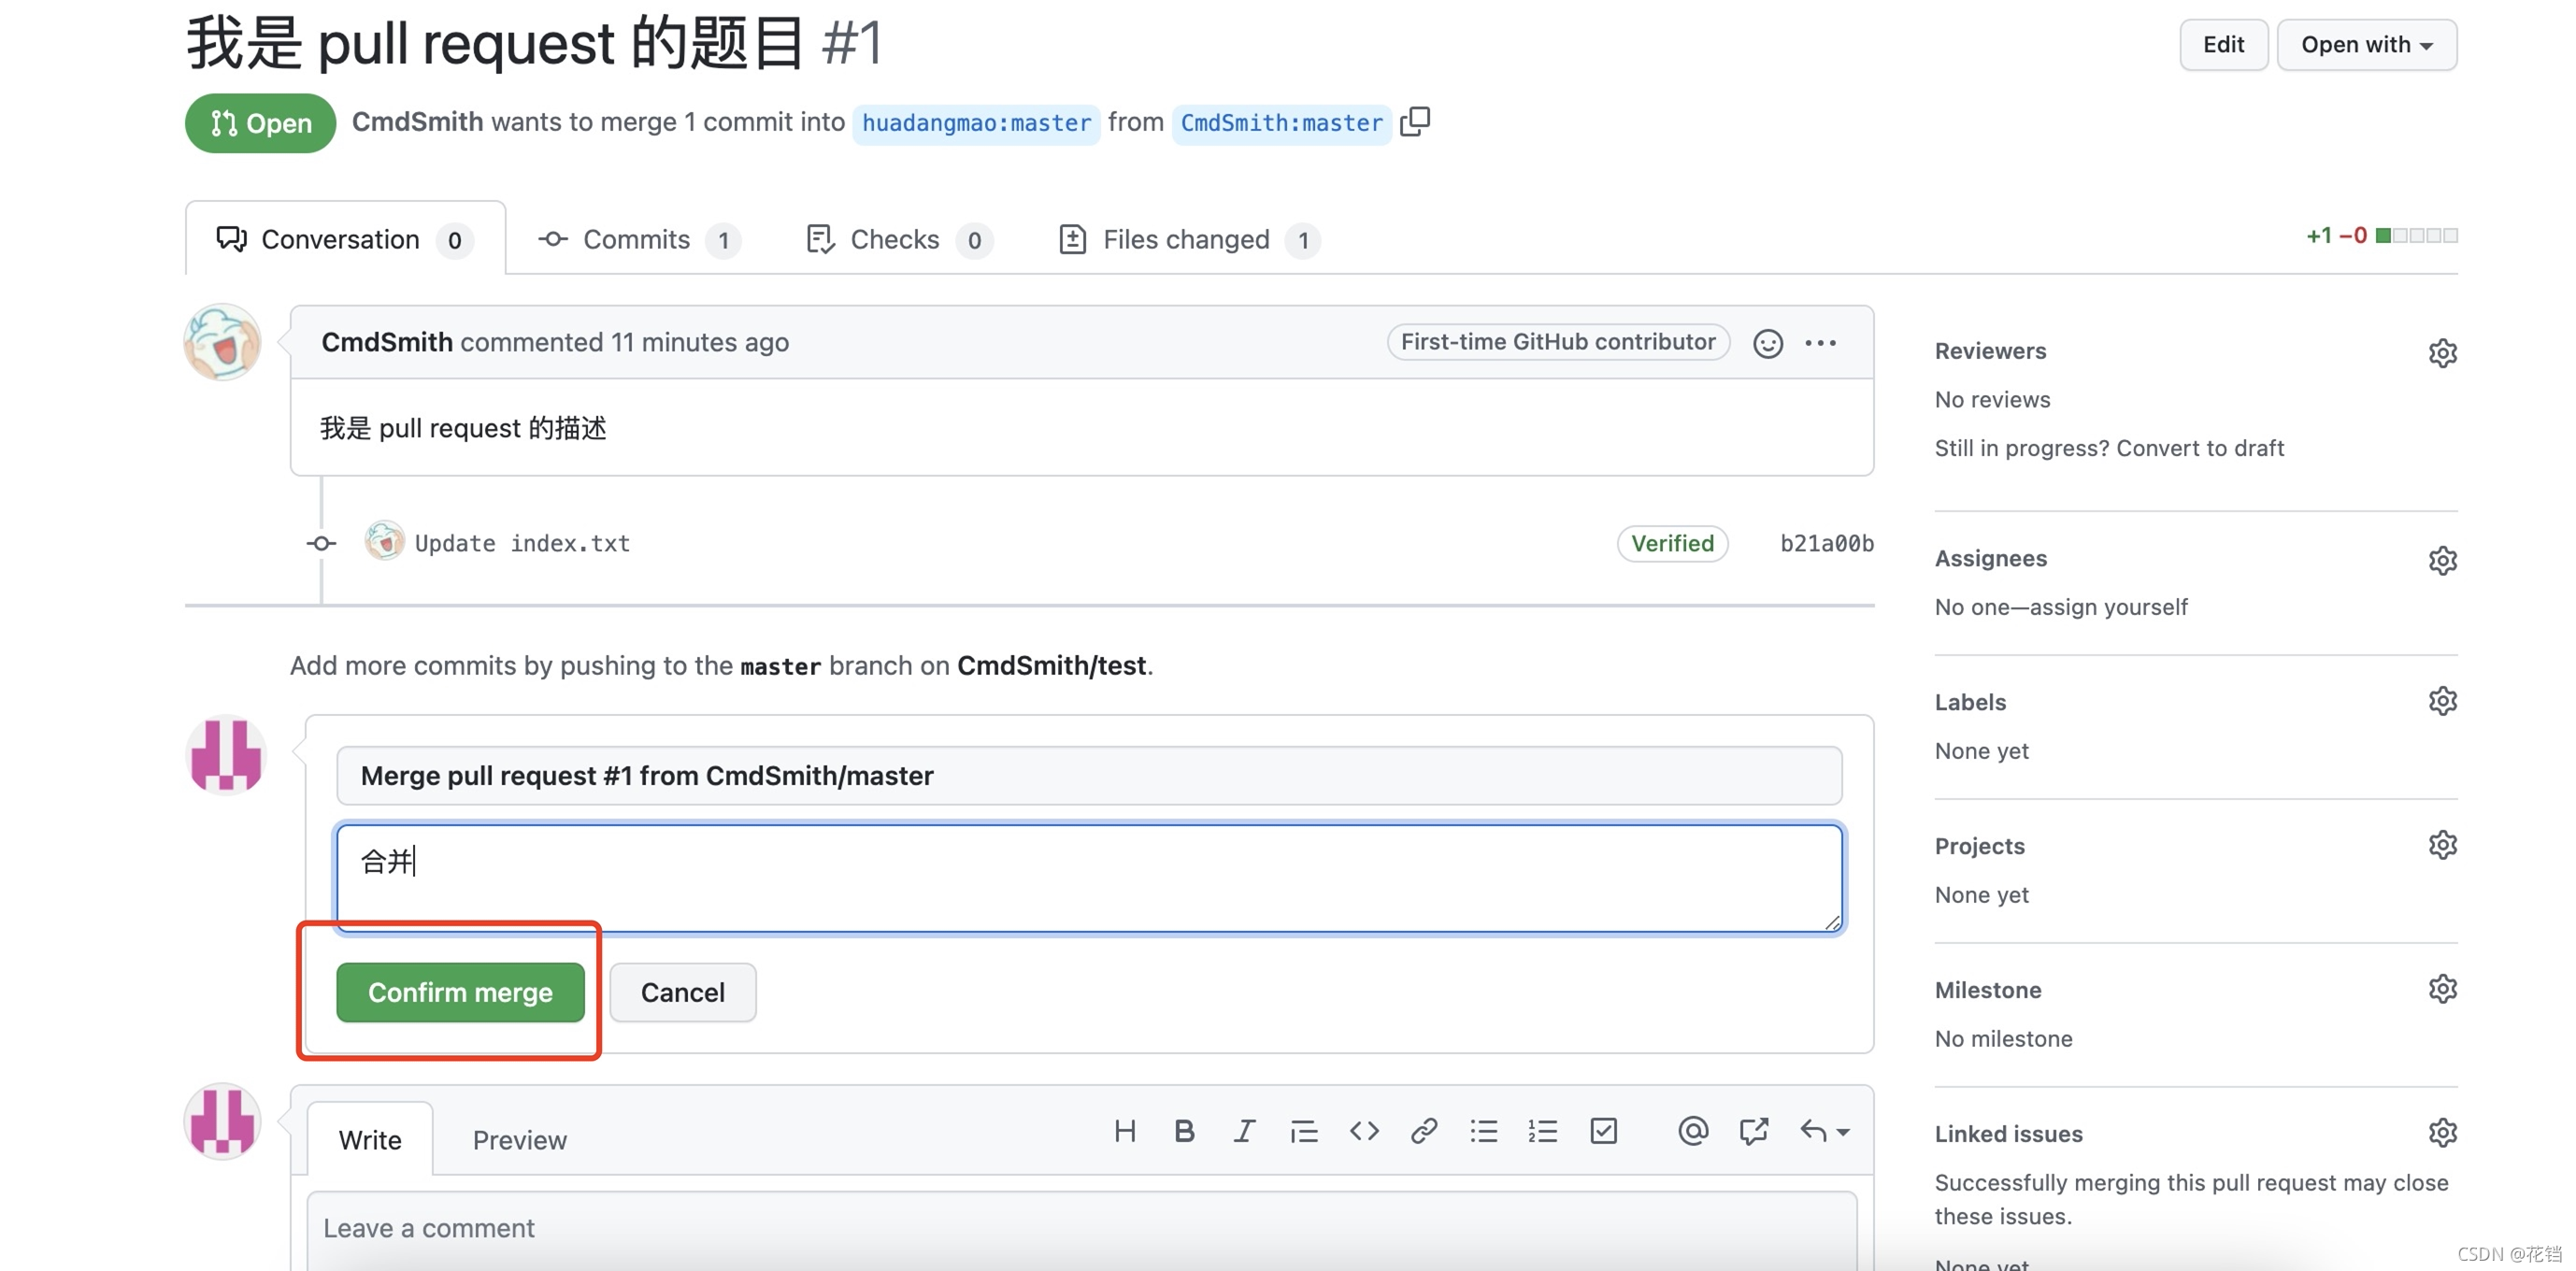Viewport: 2576px width, 1271px height.
Task: Open the comment options ellipsis menu
Action: pos(1822,342)
